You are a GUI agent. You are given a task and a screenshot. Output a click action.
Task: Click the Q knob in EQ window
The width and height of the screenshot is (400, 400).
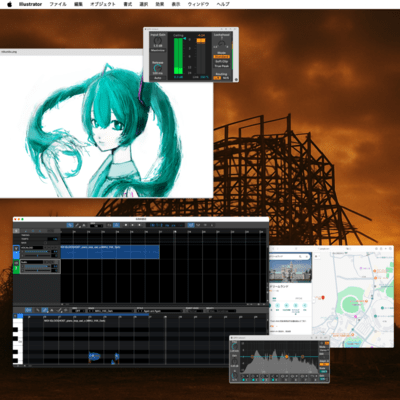click(235, 375)
